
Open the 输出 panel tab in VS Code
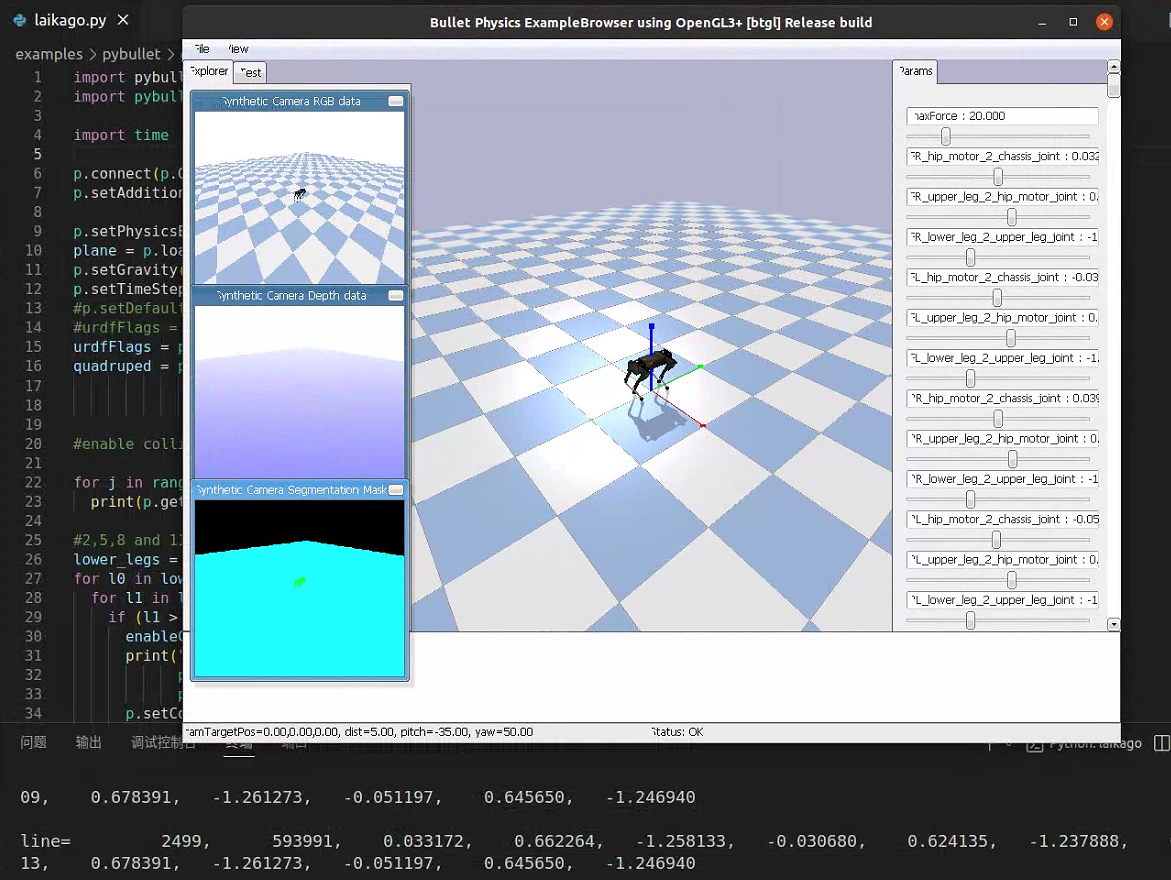(89, 742)
